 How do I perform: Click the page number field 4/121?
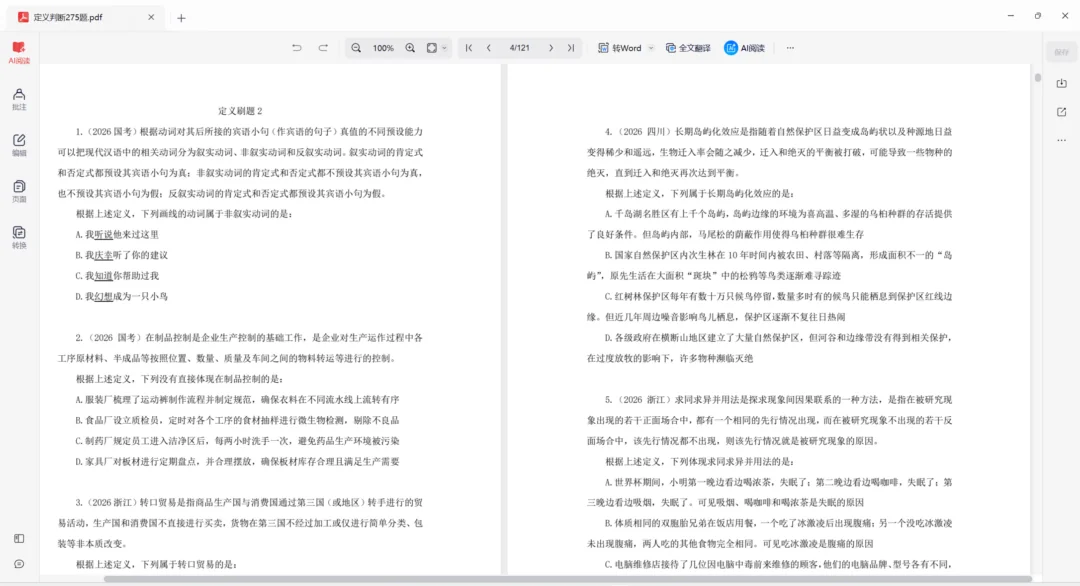pyautogui.click(x=519, y=48)
